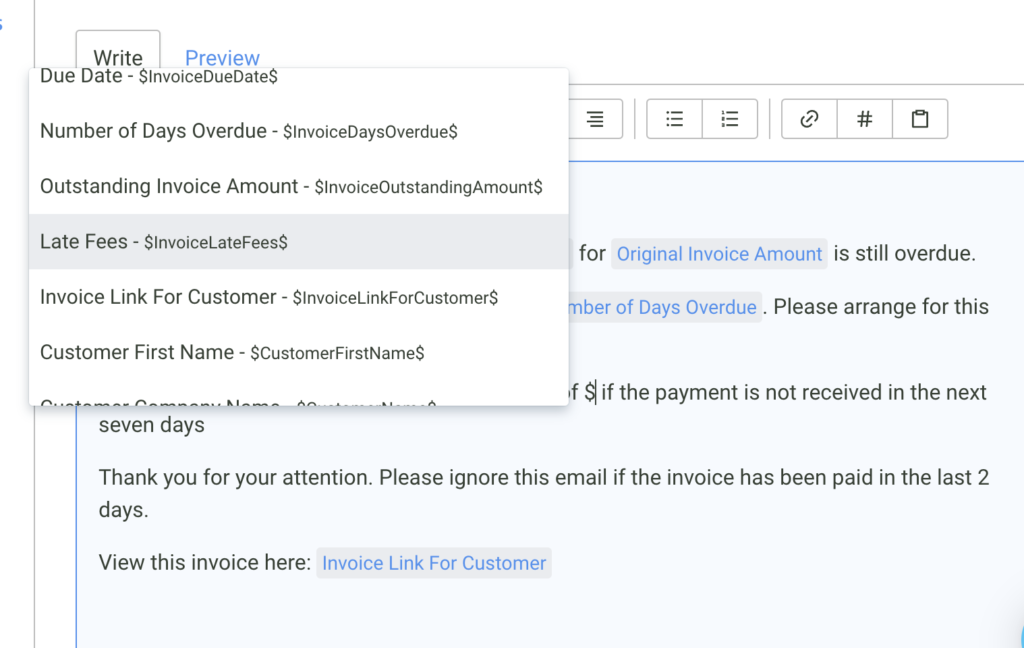The image size is (1024, 648).
Task: Open the Preview tab
Action: pos(222,58)
